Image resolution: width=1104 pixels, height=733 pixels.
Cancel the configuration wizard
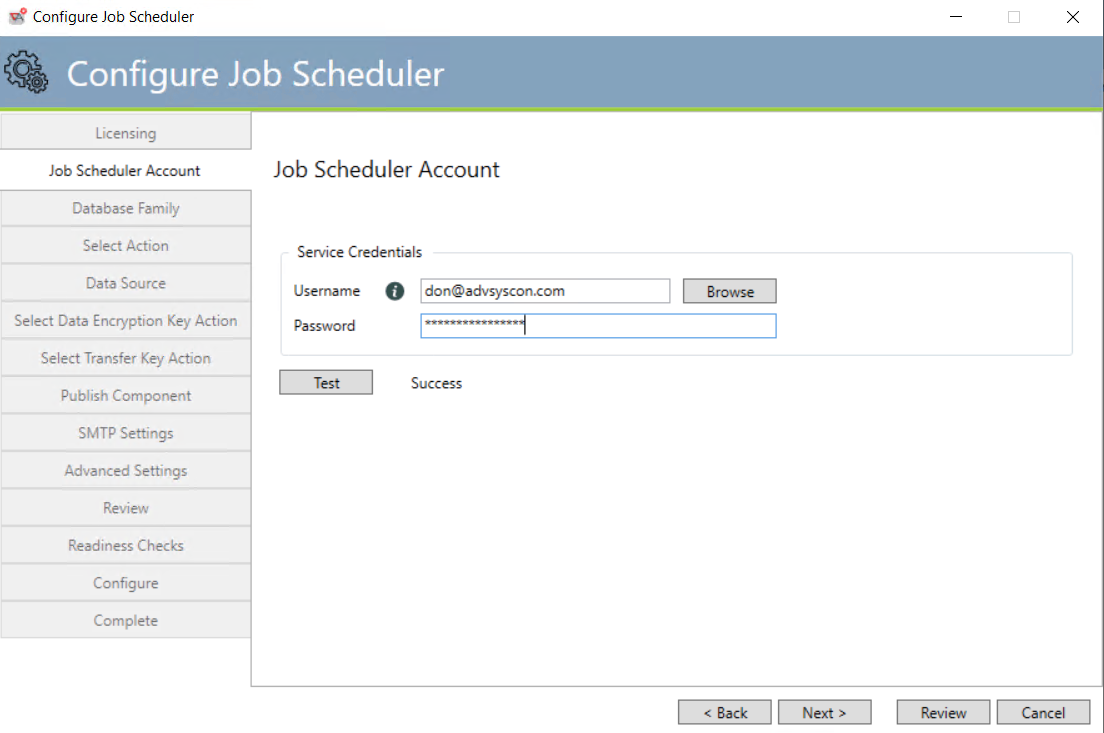pos(1043,712)
